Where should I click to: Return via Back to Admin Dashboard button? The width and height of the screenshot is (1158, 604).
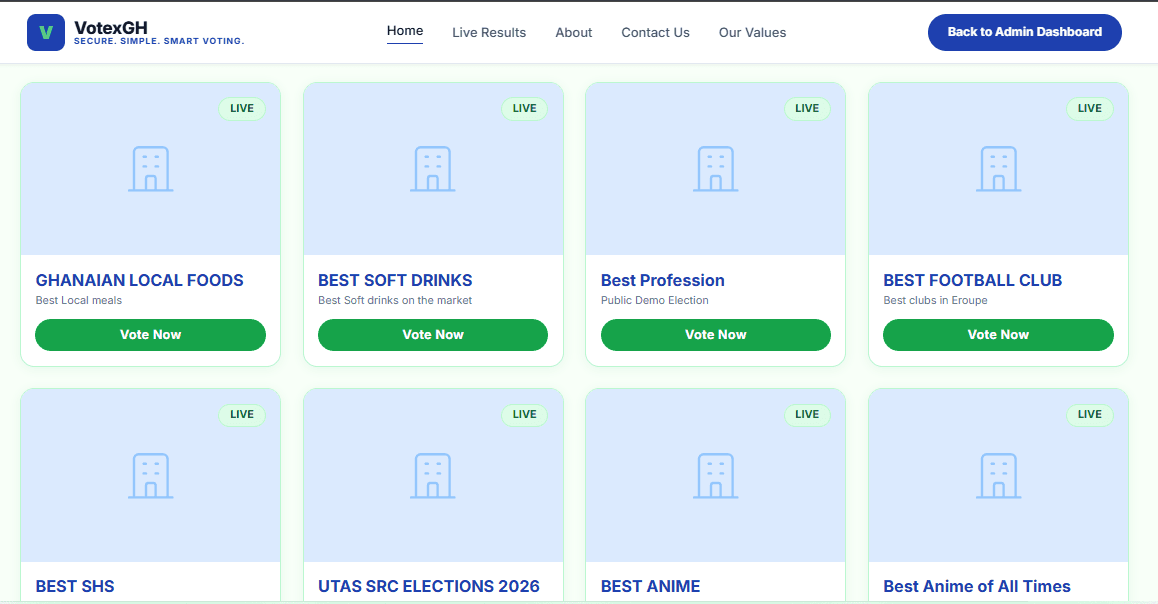click(1024, 32)
